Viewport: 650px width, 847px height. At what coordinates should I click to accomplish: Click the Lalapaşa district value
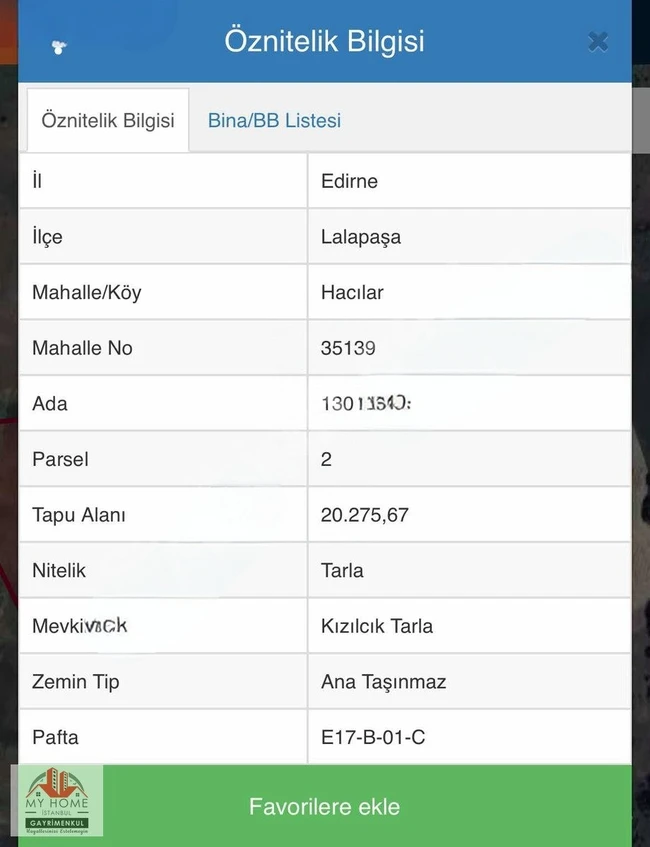coord(361,237)
